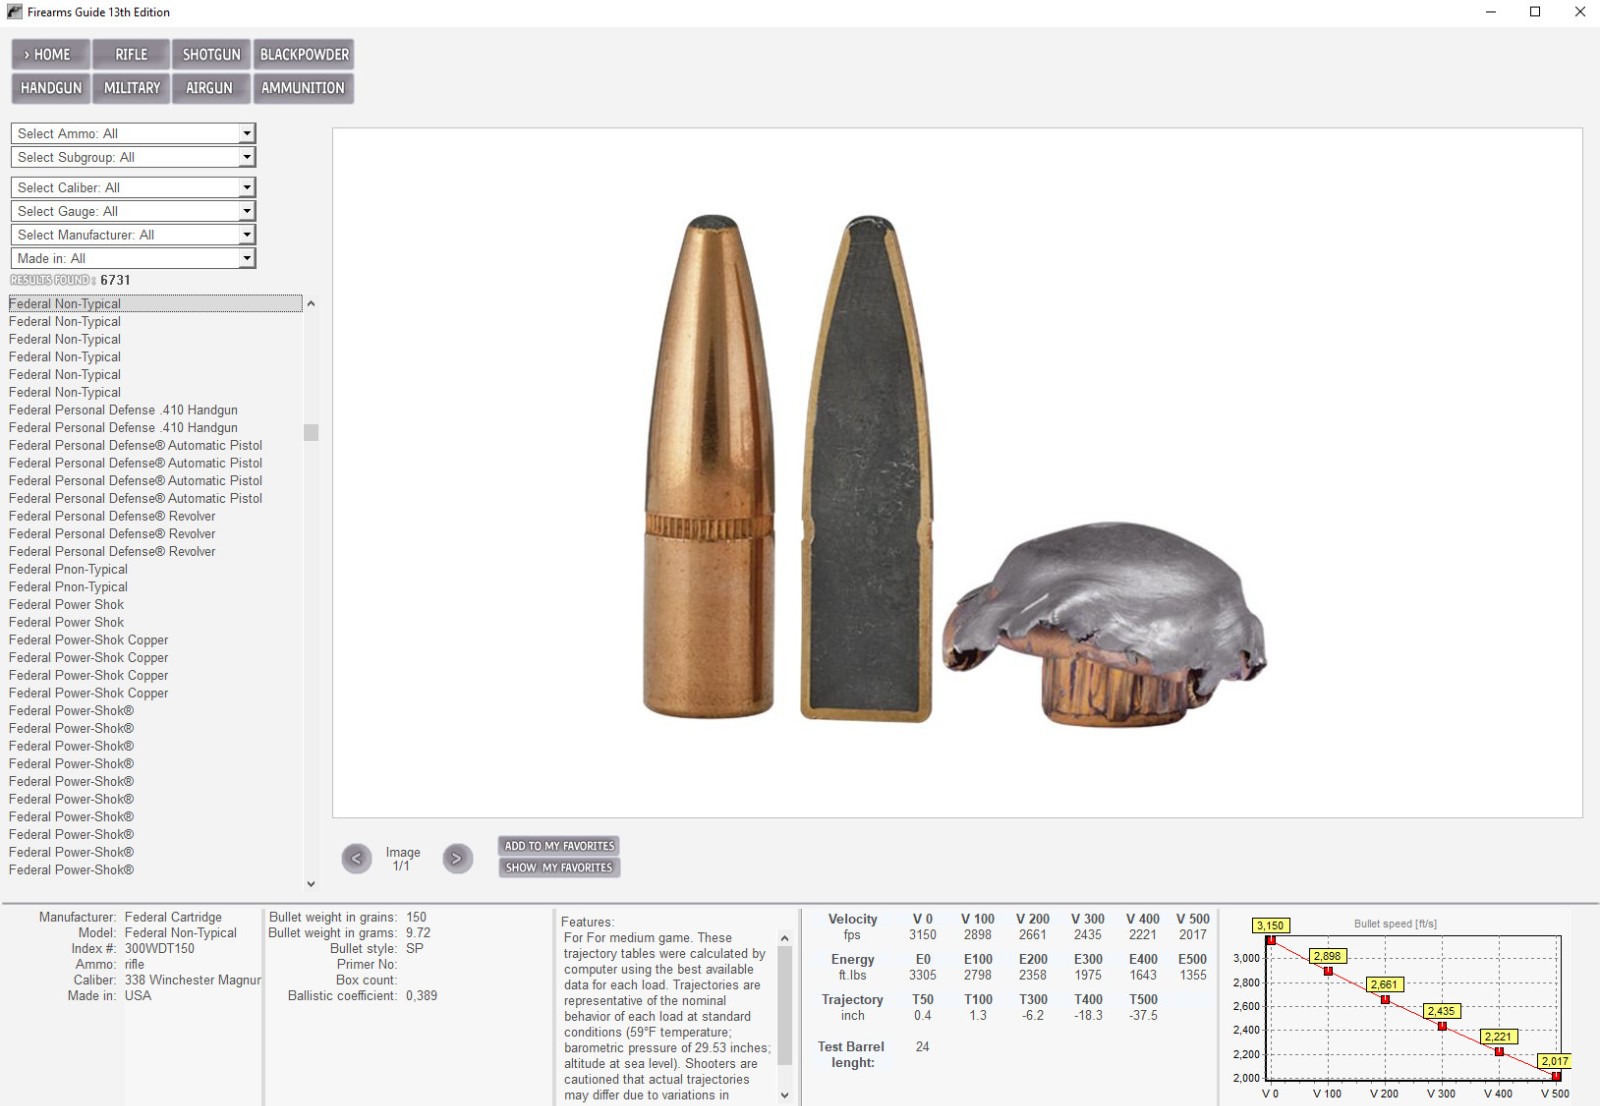Click the 3,150 data label on chart
The image size is (1600, 1106).
click(x=1270, y=926)
